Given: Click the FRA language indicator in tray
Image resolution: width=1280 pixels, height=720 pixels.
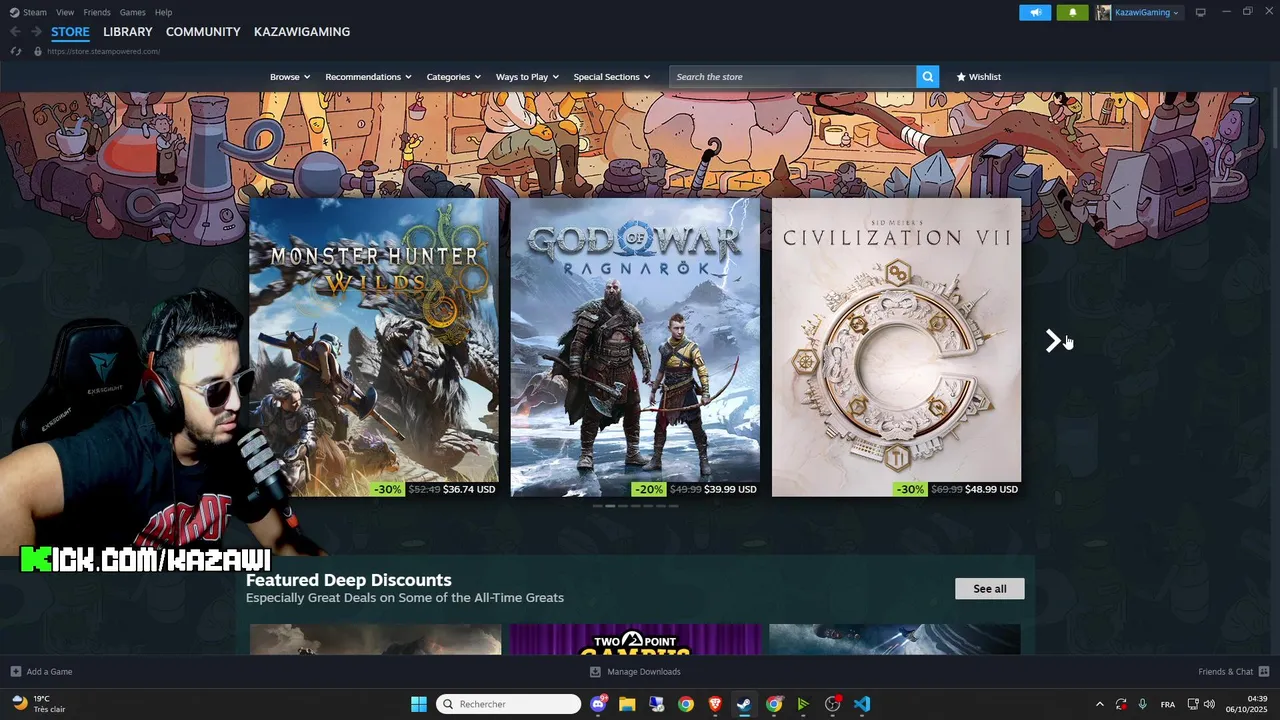Looking at the screenshot, I should [1168, 704].
